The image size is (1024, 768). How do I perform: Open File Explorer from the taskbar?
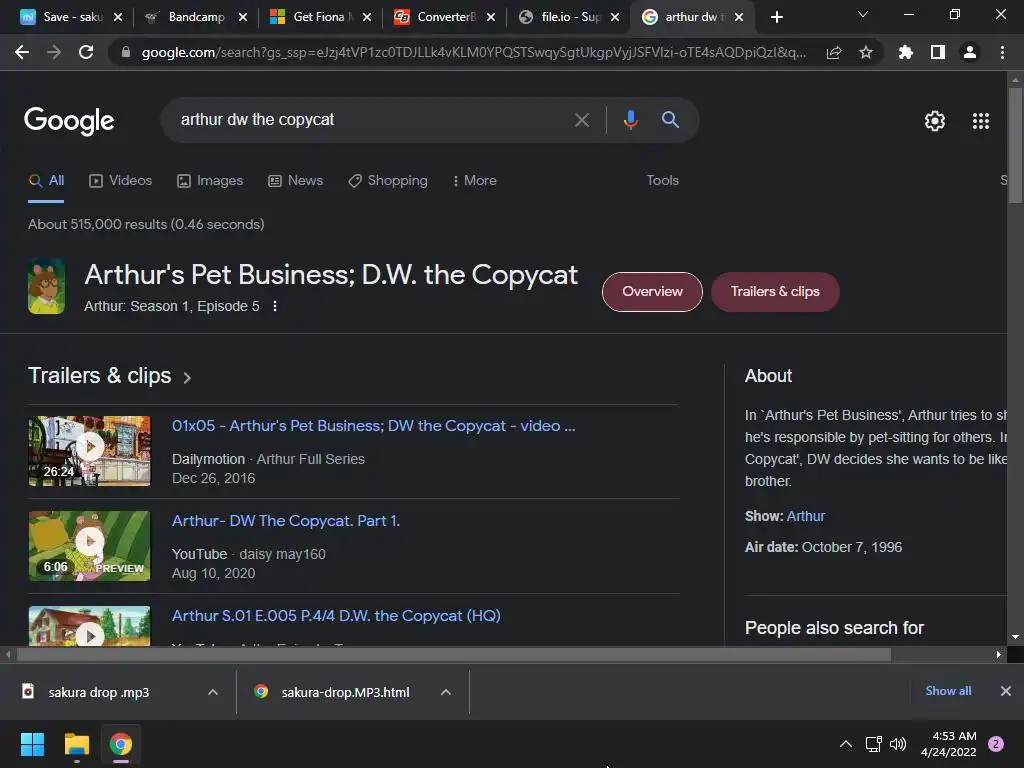[76, 744]
